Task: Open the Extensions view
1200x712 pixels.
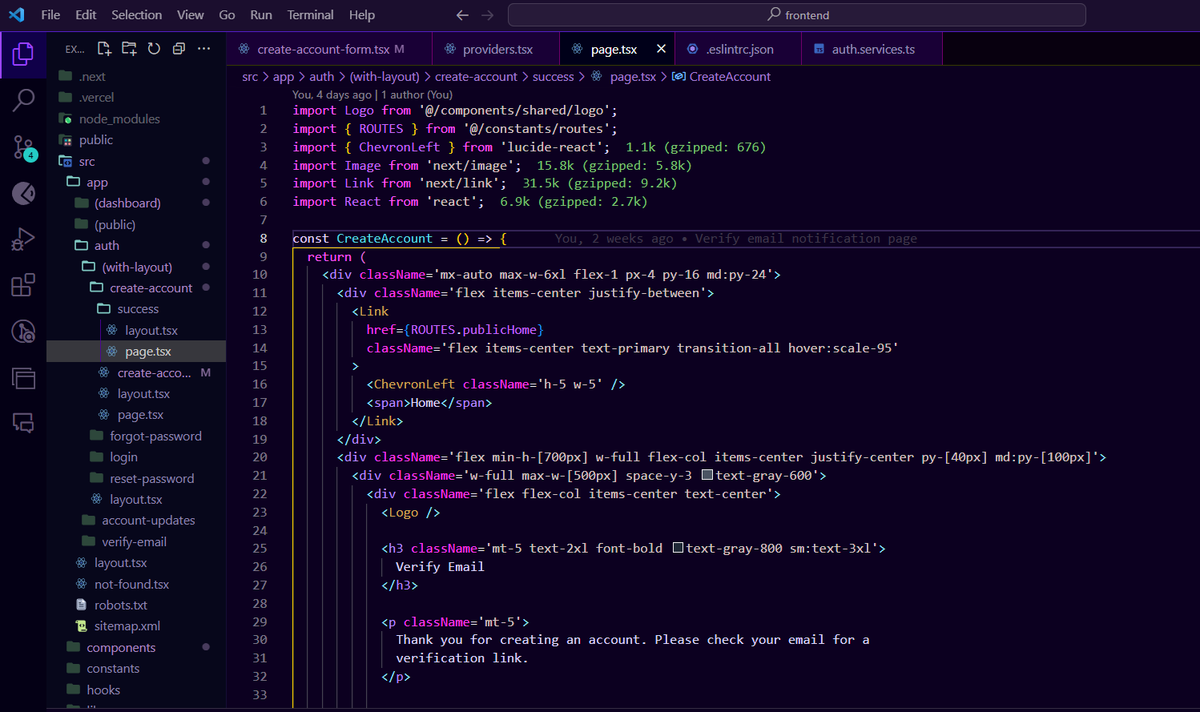Action: (23, 285)
